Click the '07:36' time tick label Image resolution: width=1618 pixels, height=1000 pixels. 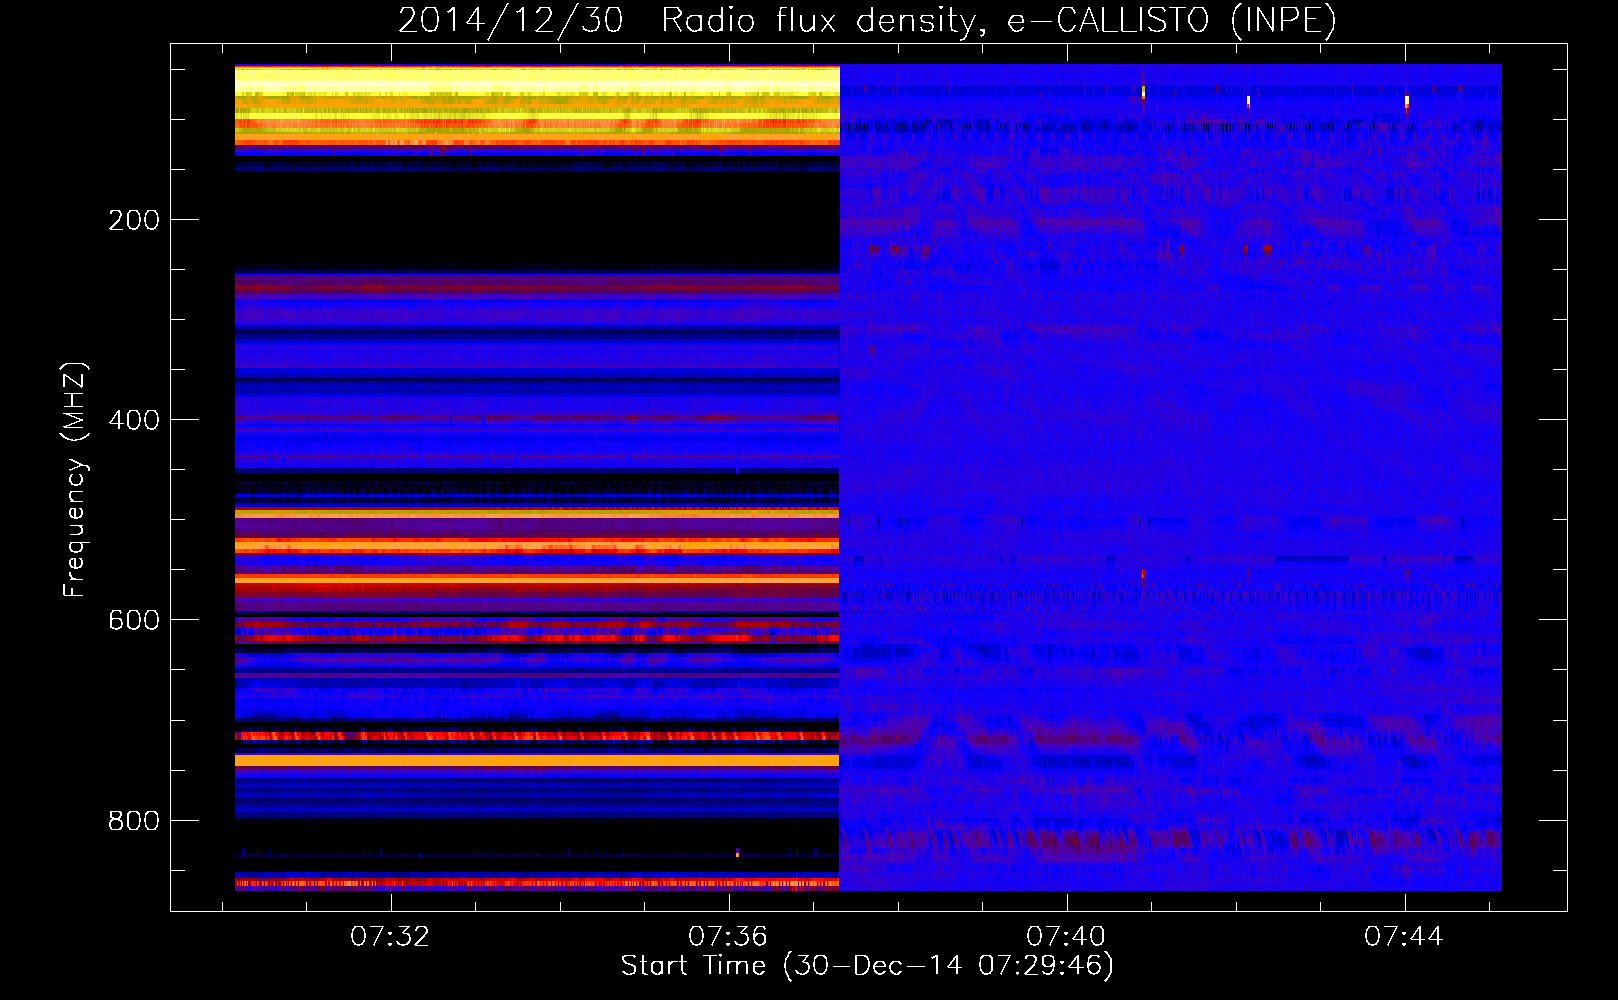point(728,936)
